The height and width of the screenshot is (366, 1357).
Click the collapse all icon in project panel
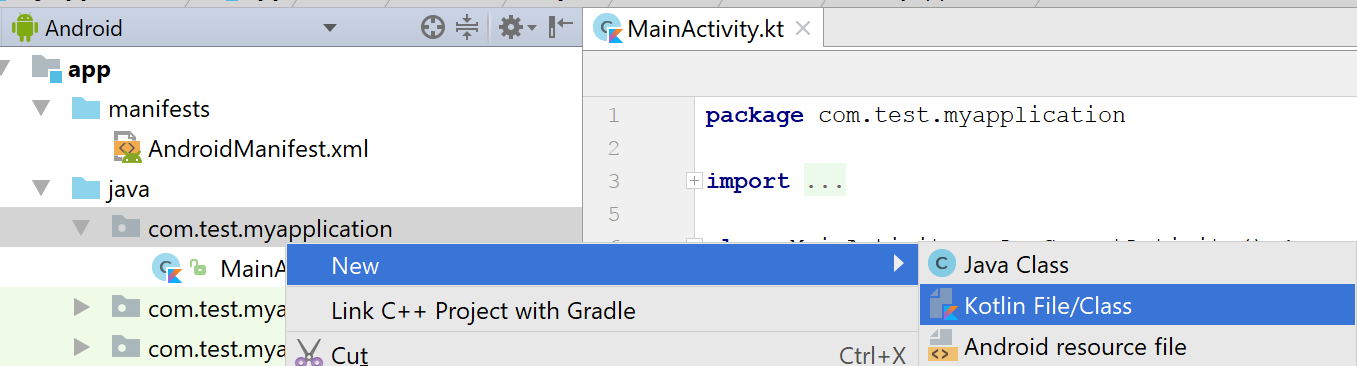(468, 28)
